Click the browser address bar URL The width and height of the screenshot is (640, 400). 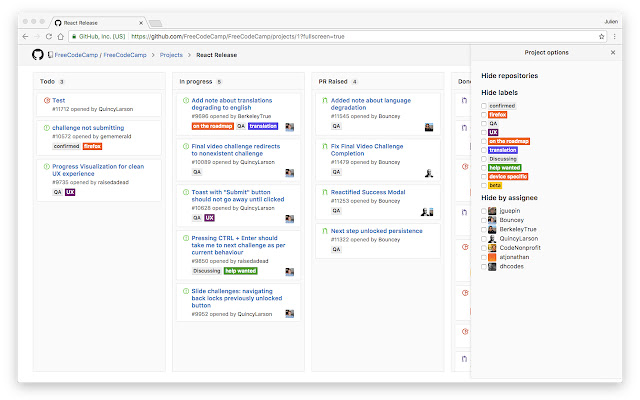click(x=238, y=36)
